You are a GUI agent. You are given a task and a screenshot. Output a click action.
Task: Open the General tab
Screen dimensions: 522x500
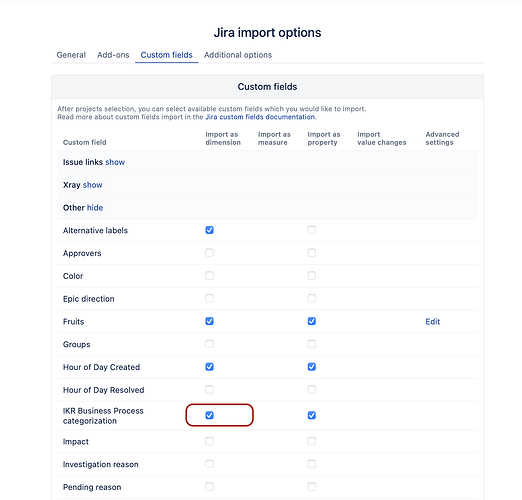point(71,55)
